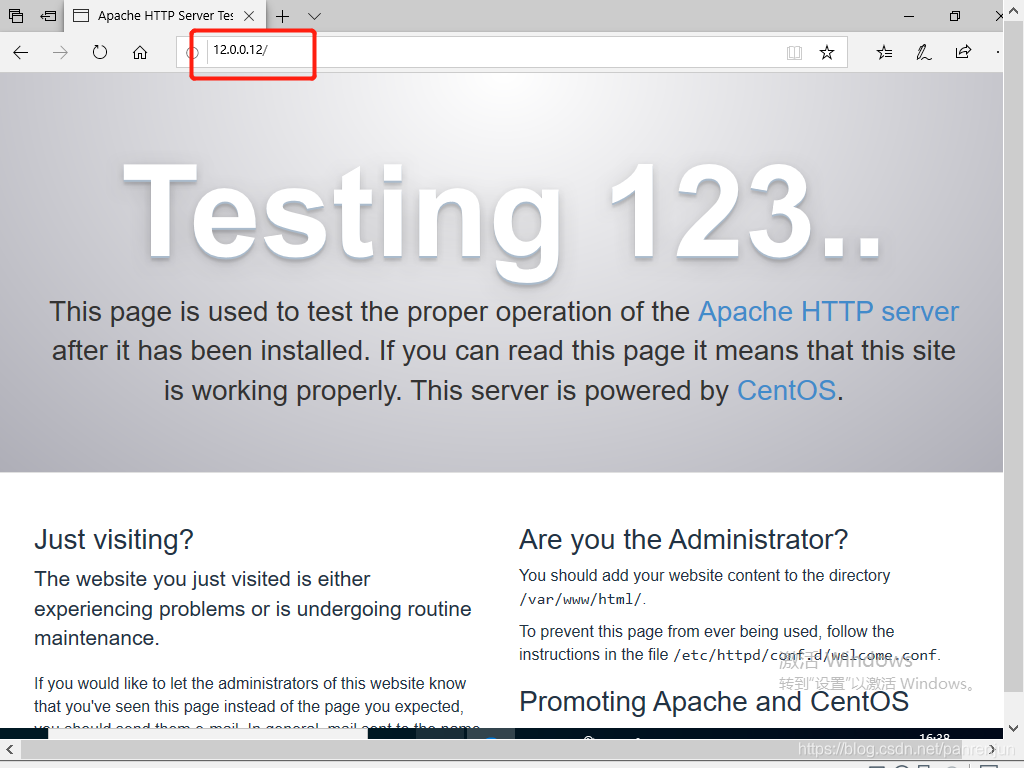The width and height of the screenshot is (1024, 768).
Task: Open the favorites hub icon
Action: click(x=884, y=52)
